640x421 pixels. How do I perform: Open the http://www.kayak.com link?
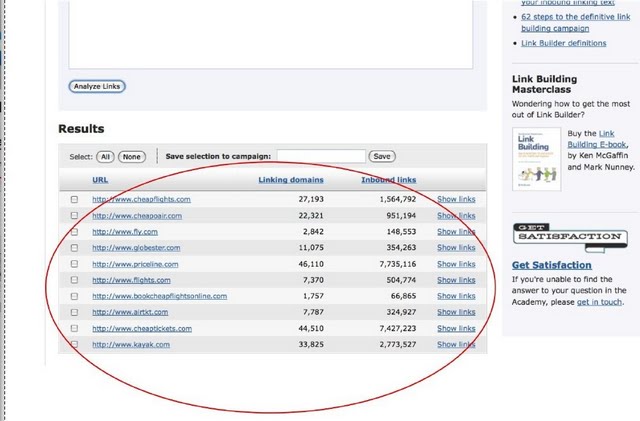tap(131, 344)
